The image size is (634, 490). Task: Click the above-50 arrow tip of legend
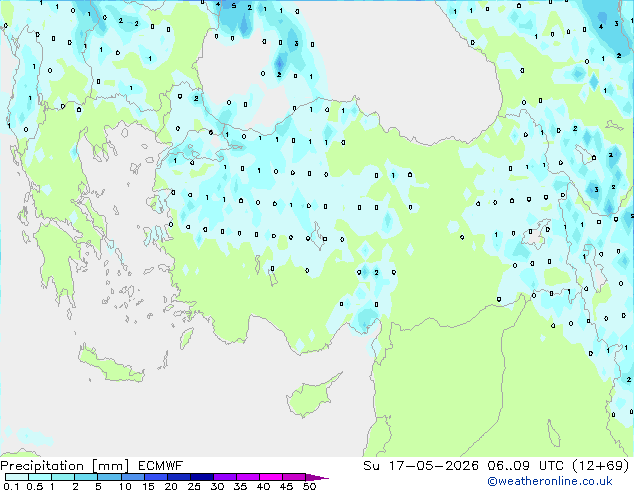(317, 477)
